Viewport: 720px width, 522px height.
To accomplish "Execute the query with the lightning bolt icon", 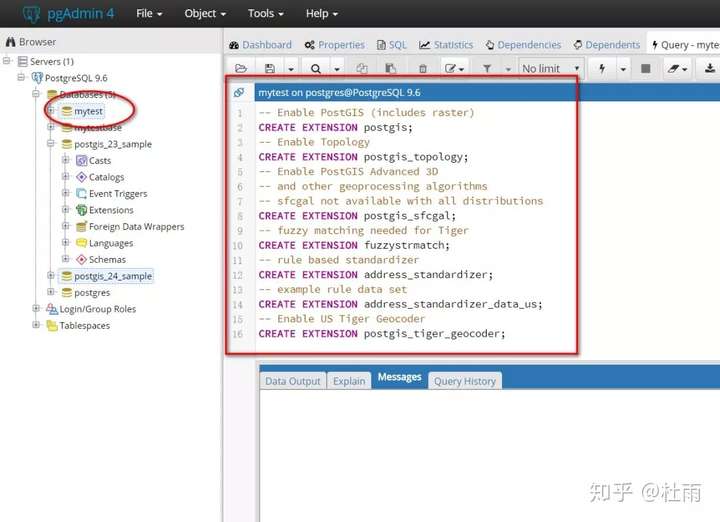I will pyautogui.click(x=602, y=68).
